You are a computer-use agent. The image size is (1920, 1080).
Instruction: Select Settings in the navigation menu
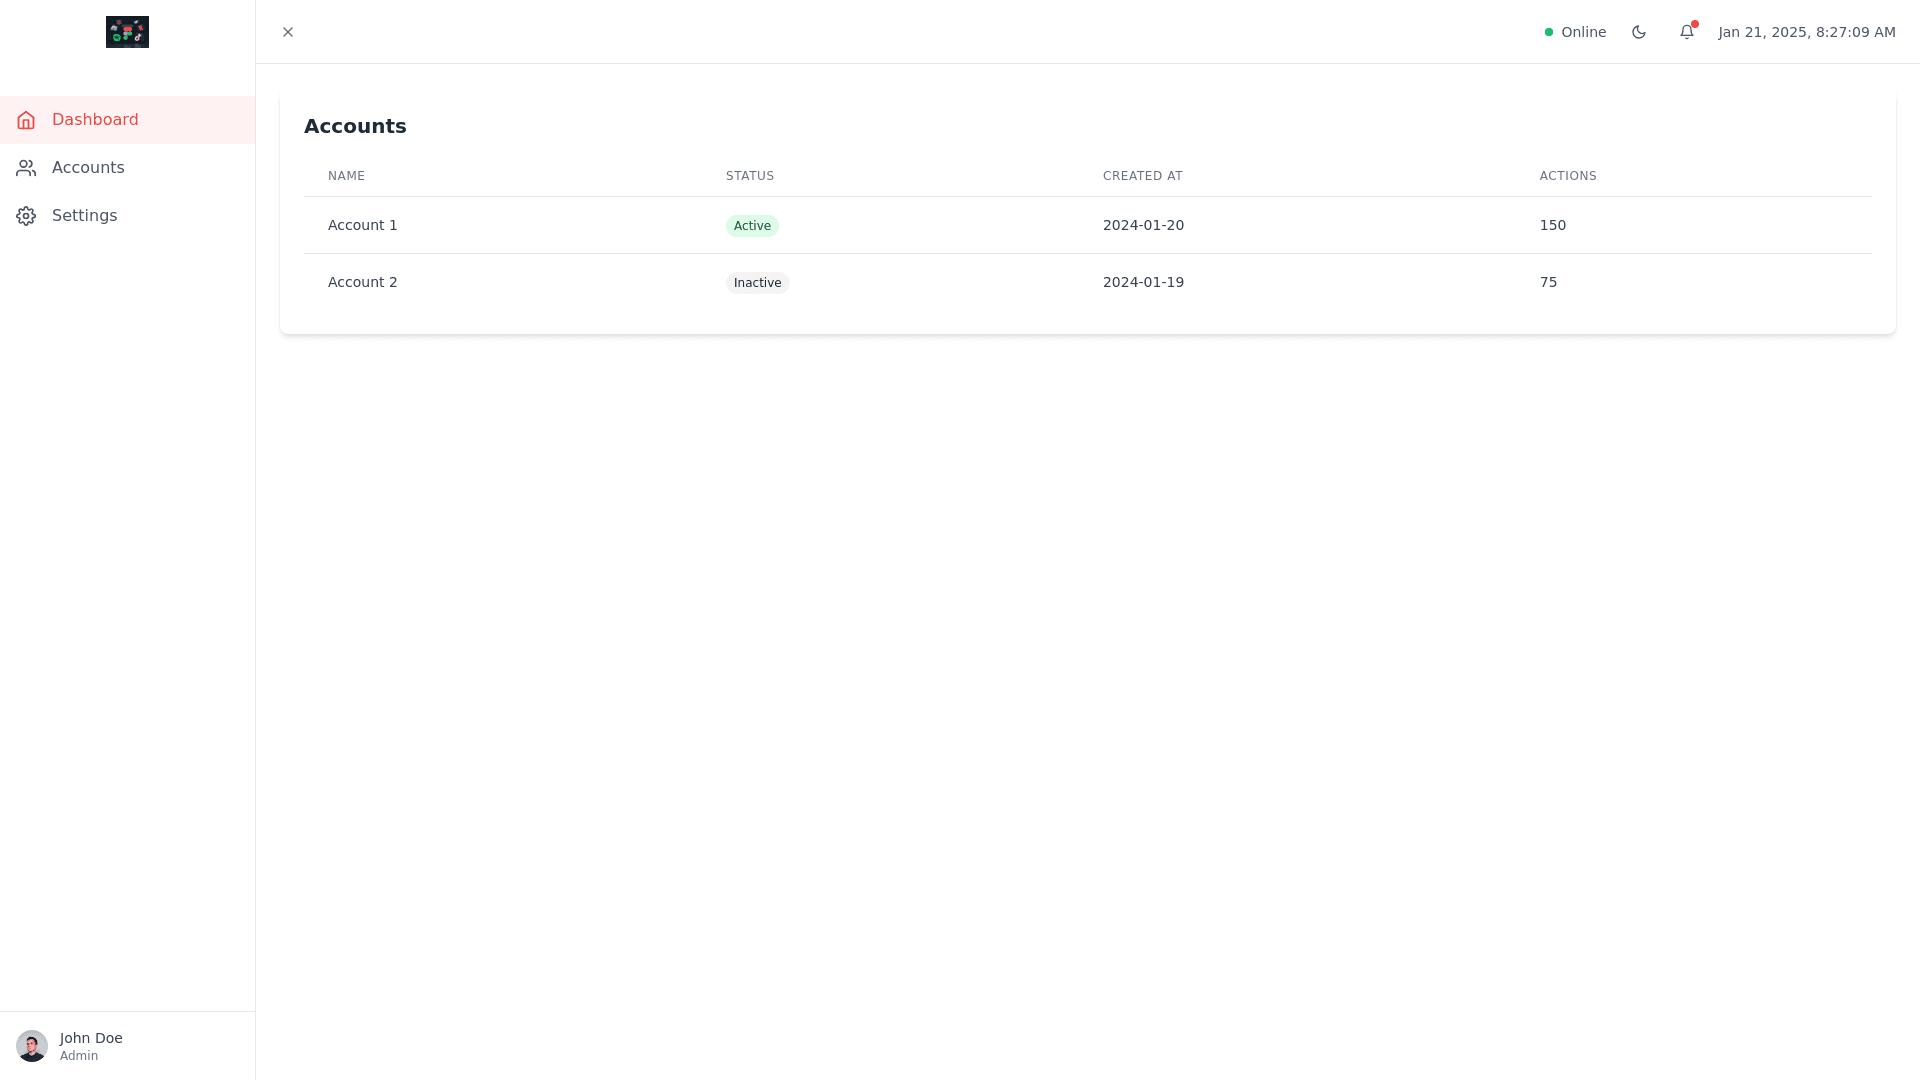(85, 215)
